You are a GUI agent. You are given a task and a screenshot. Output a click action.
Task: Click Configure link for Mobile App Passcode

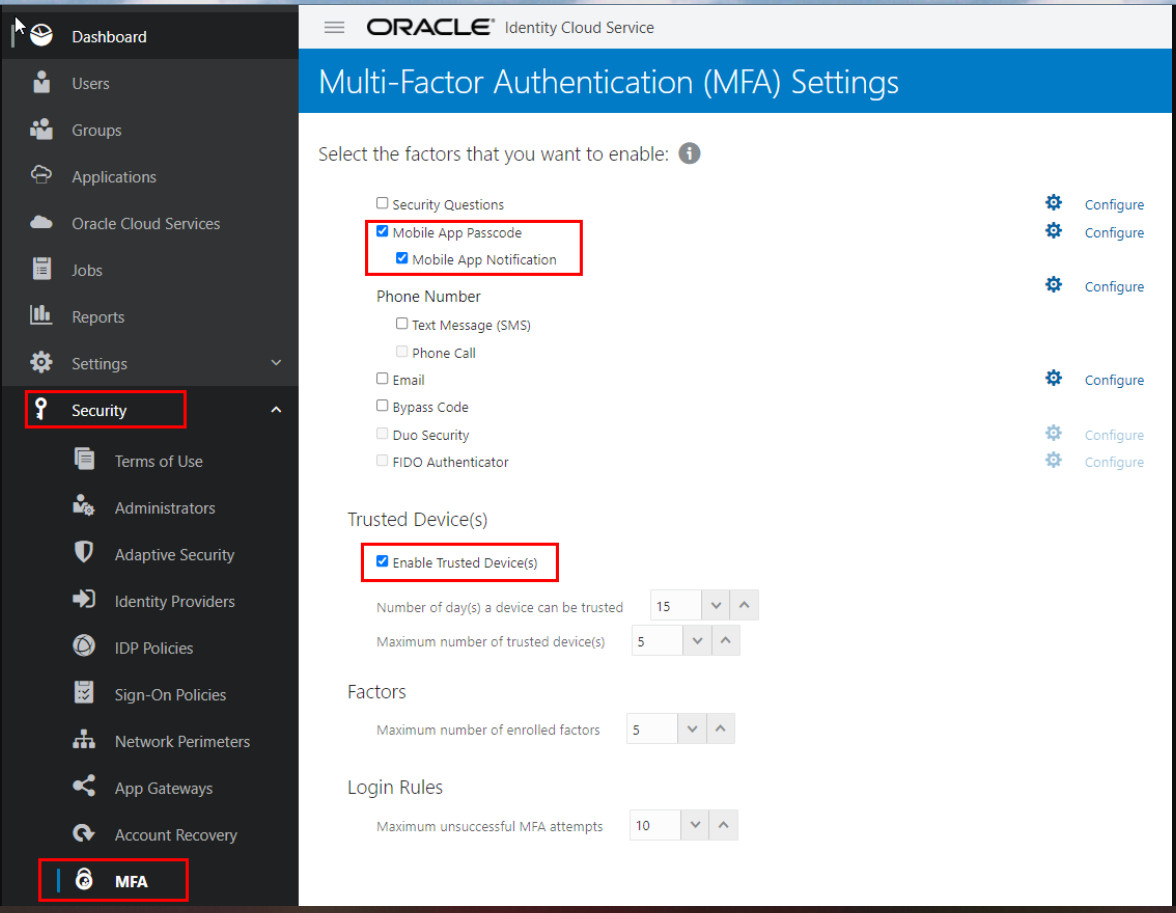click(1114, 233)
